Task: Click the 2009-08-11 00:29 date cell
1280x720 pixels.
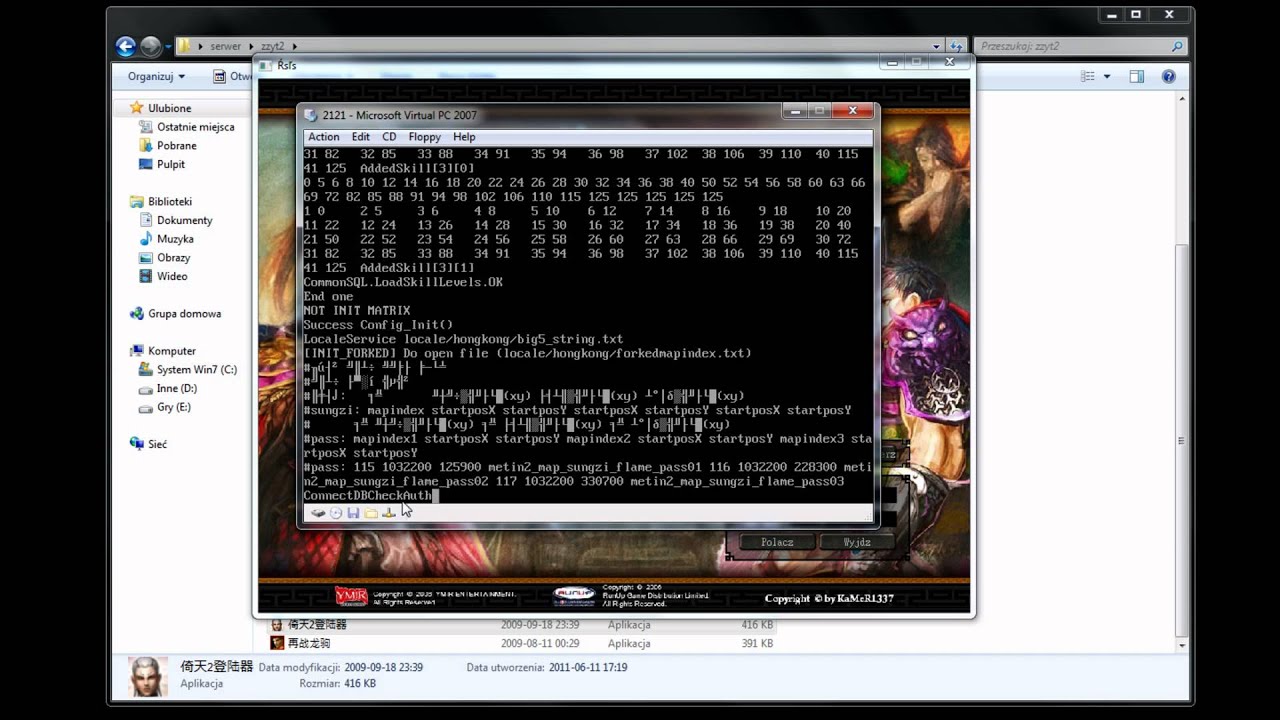Action: tap(540, 643)
